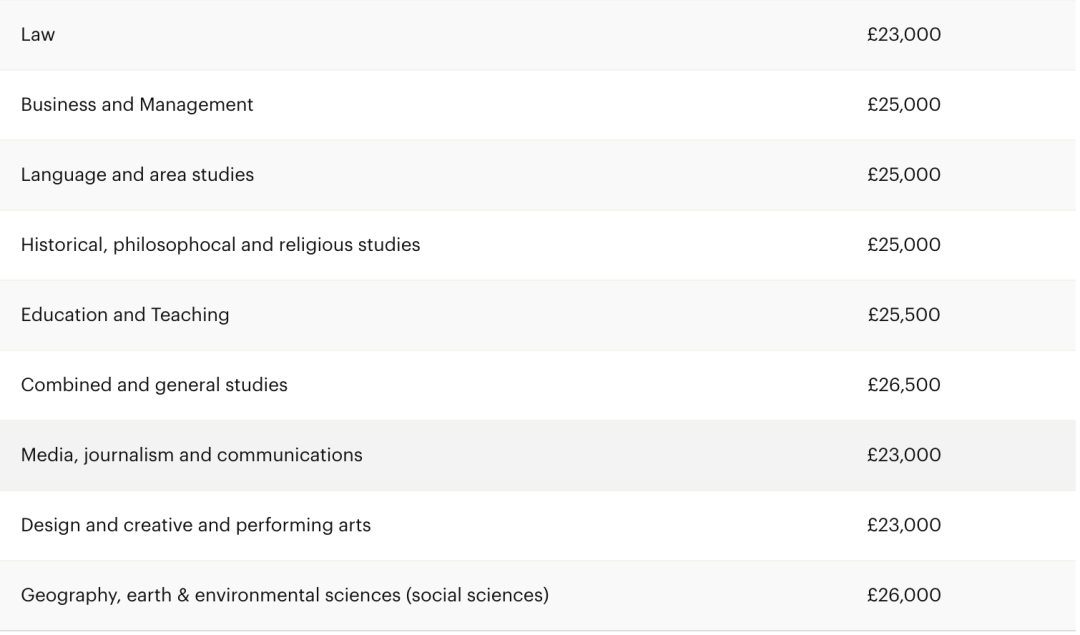Click the £23,000 salary for Law
1080x635 pixels.
[x=904, y=35]
